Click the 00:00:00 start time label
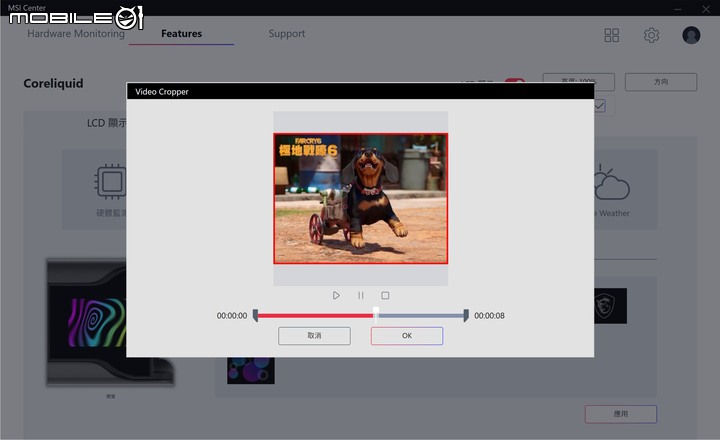The image size is (720, 440). point(232,316)
